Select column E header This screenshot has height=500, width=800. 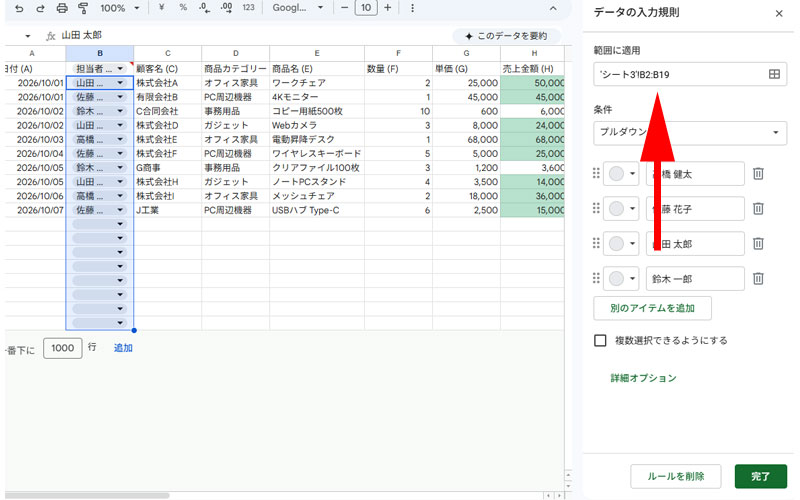coord(317,53)
